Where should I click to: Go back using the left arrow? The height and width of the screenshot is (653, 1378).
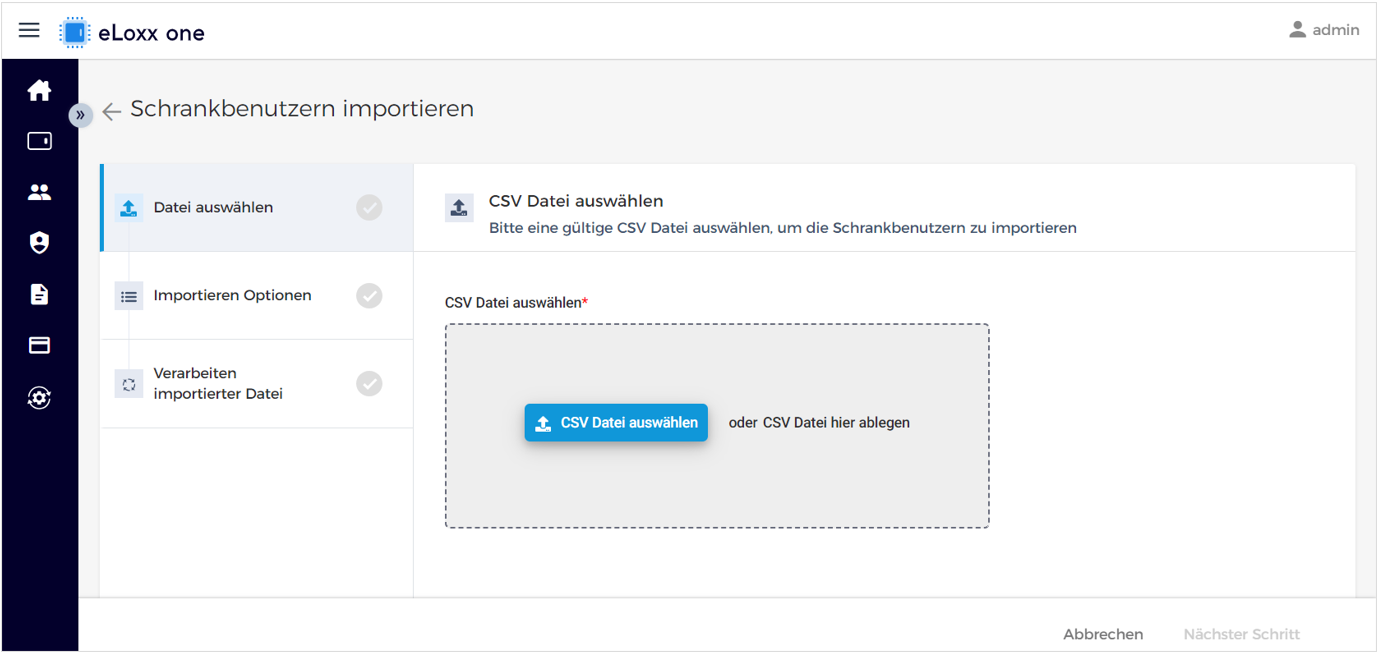[112, 111]
